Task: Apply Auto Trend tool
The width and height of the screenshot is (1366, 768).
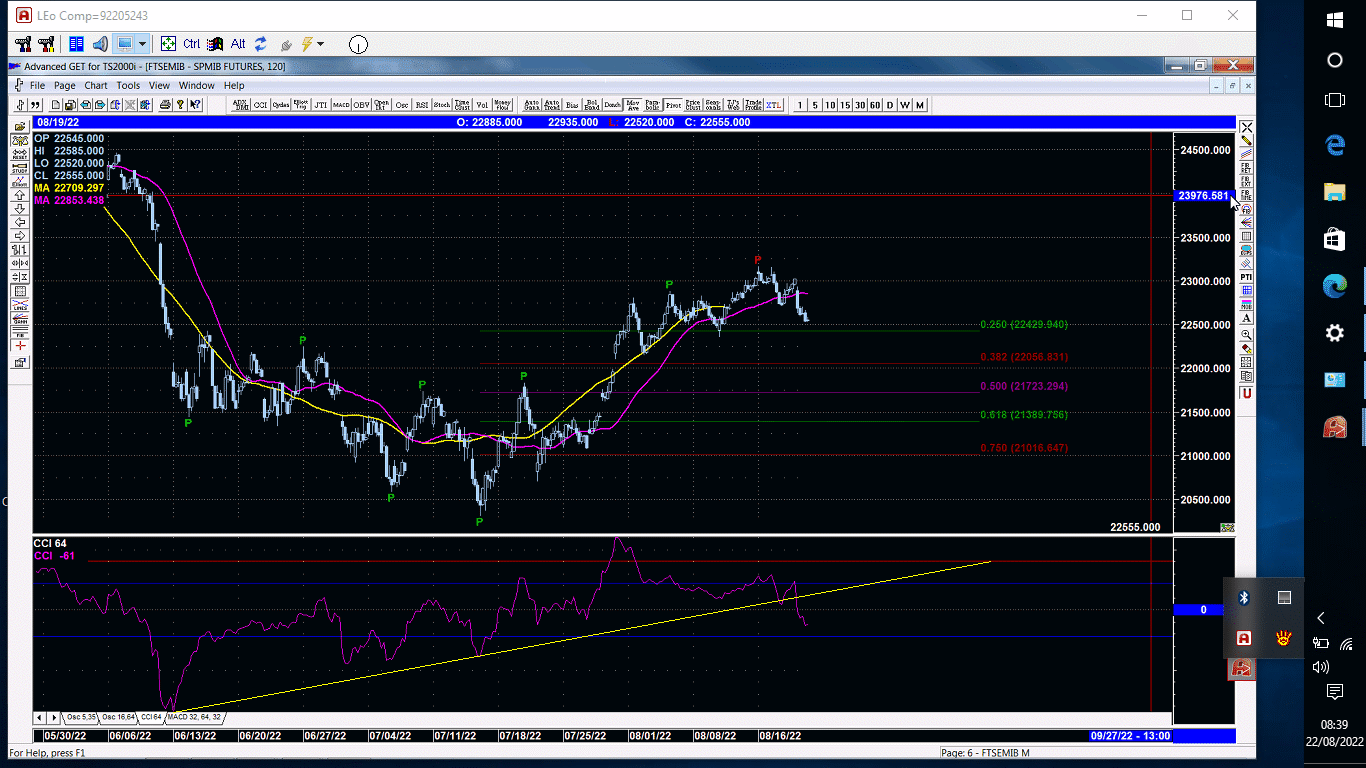Action: pos(551,103)
